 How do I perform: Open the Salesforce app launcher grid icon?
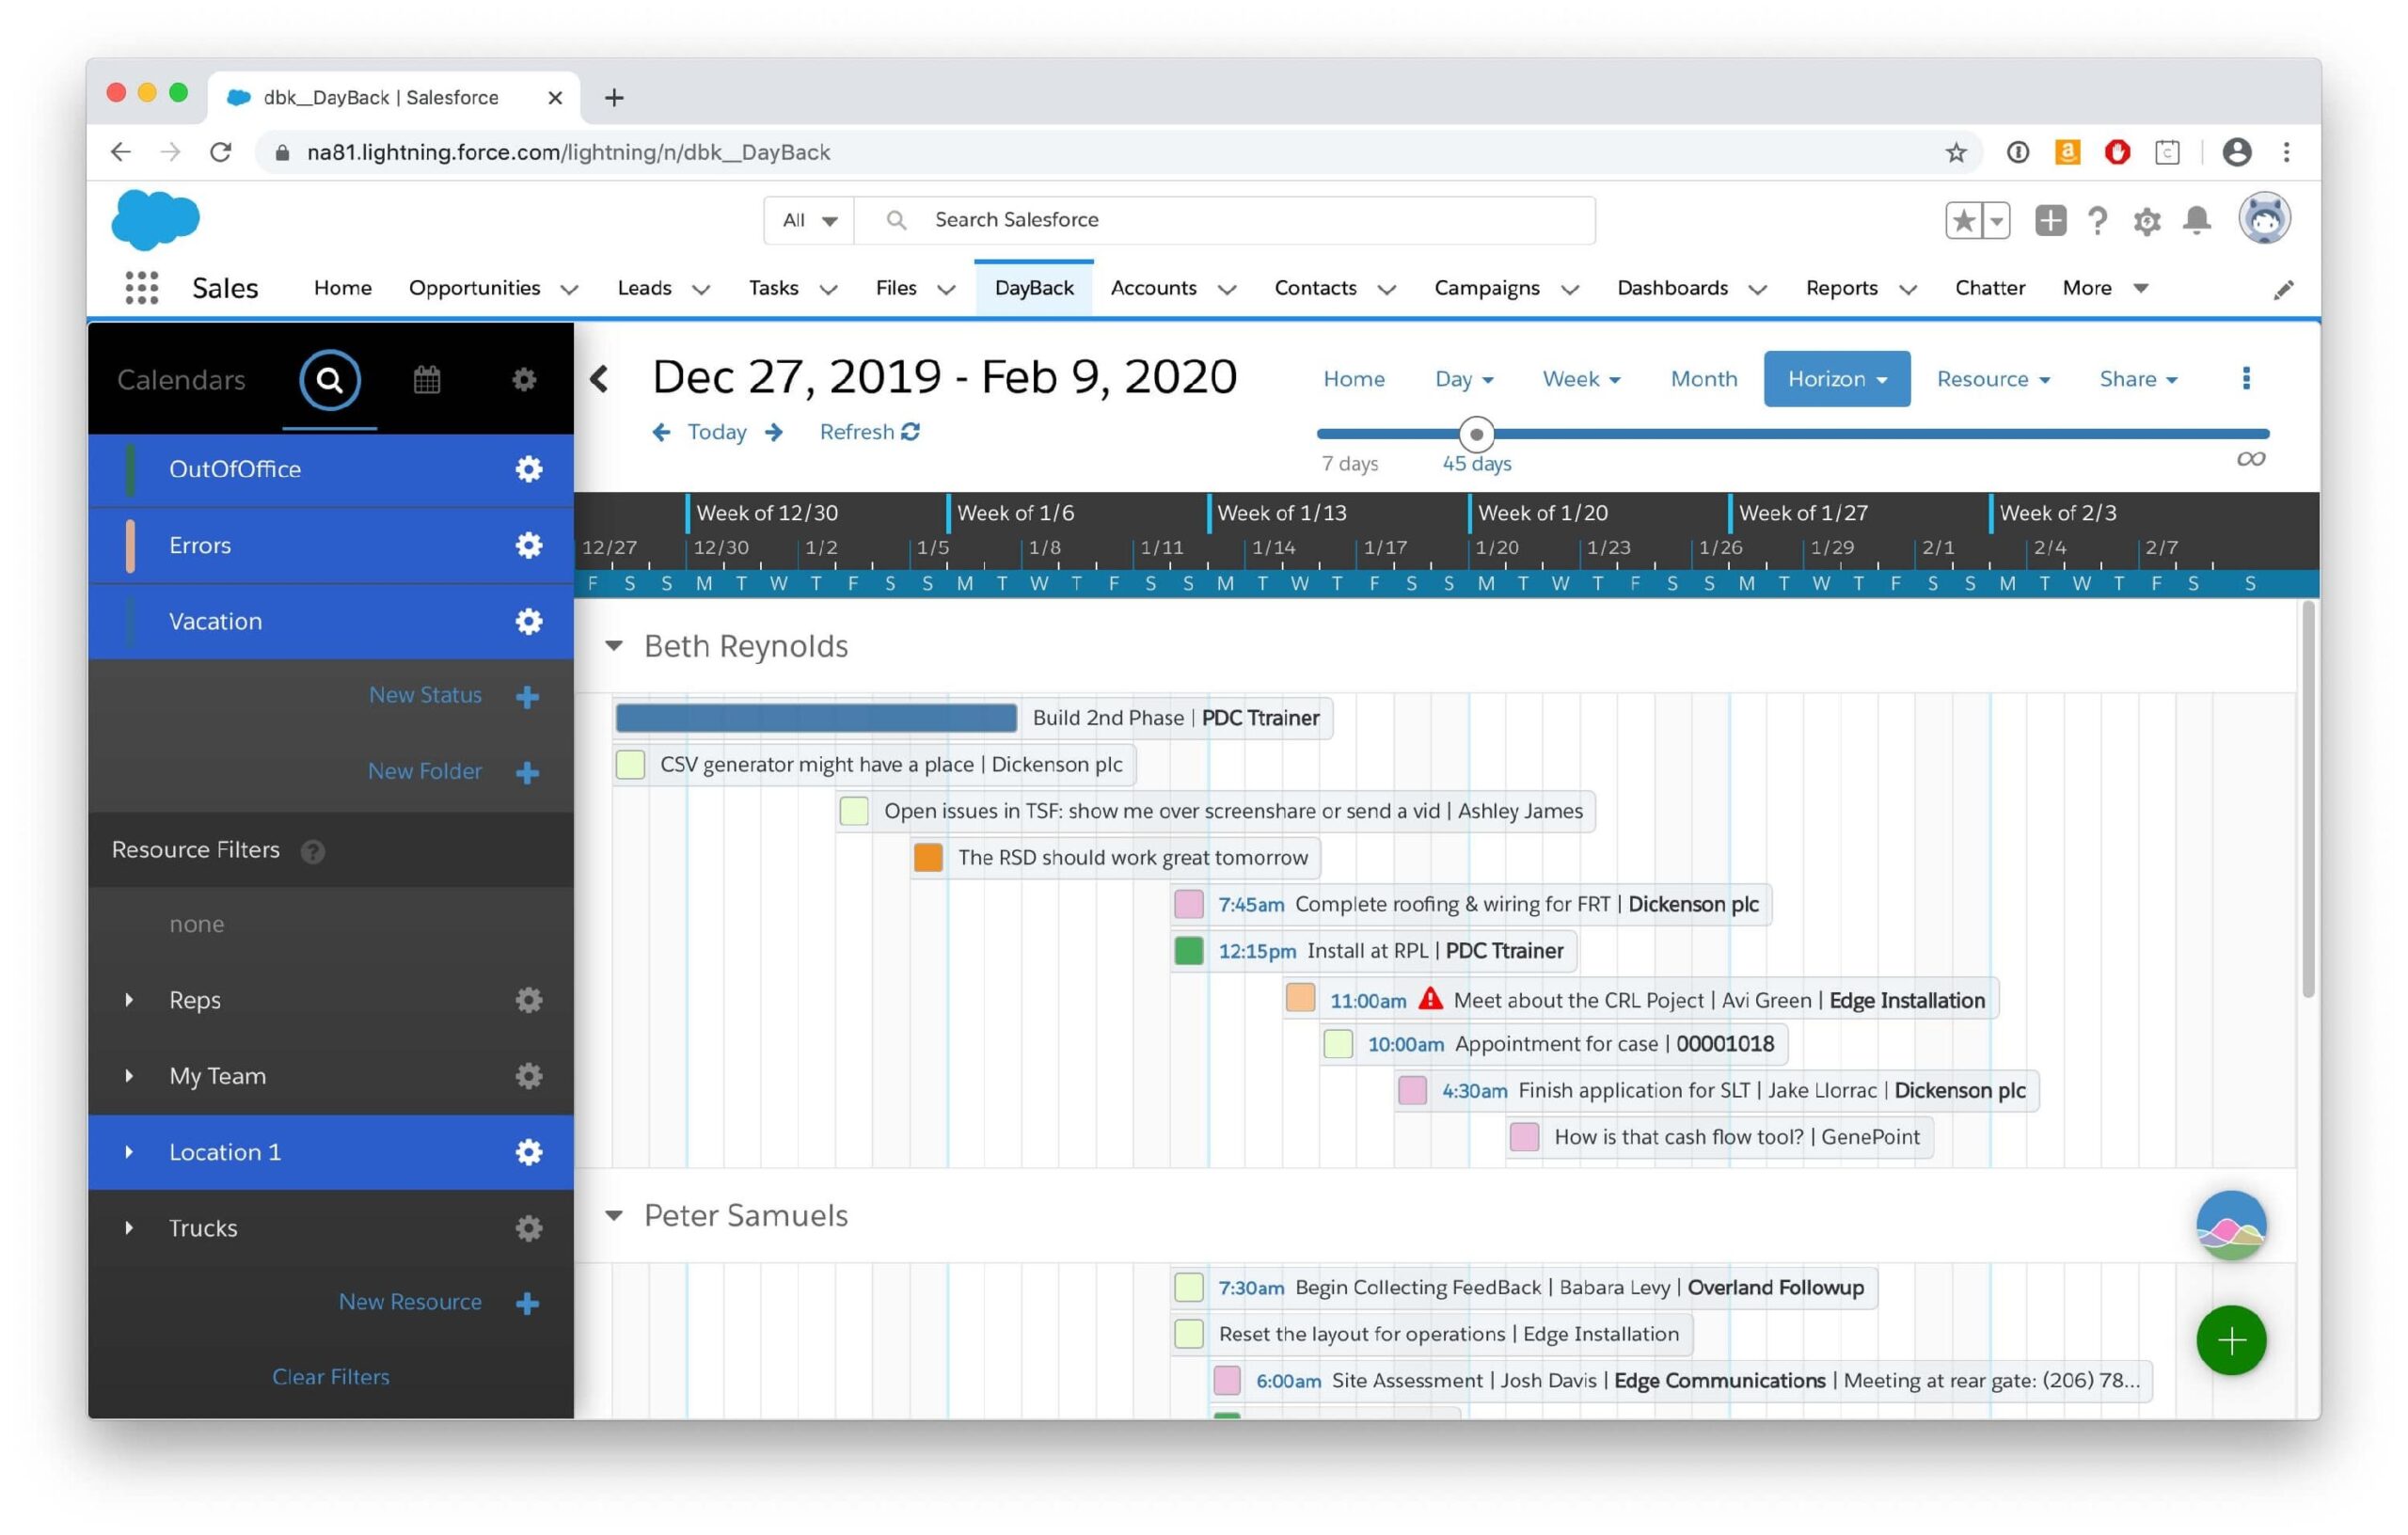(141, 287)
